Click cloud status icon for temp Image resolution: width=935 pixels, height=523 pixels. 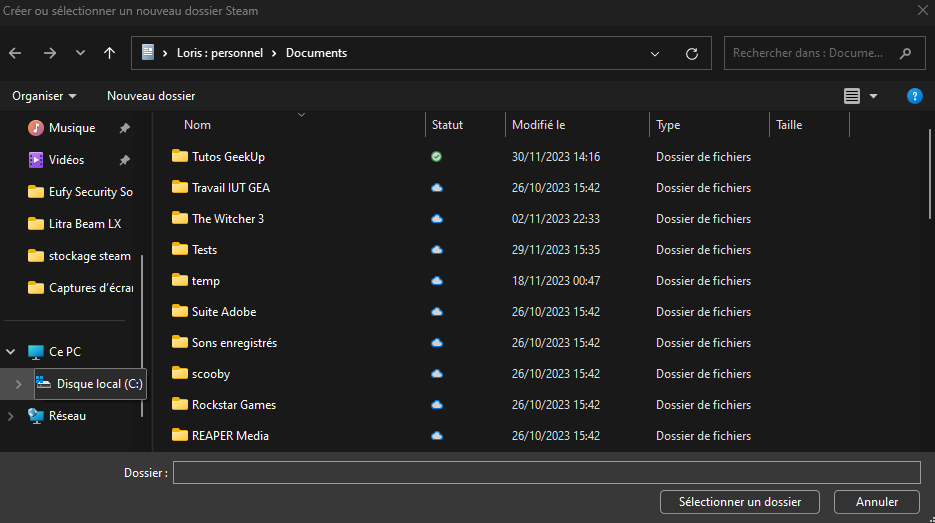(x=437, y=281)
